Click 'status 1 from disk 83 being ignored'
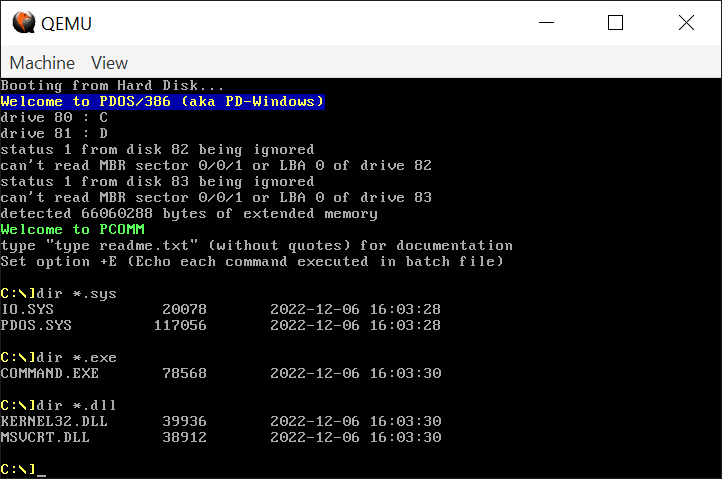This screenshot has width=722, height=479. [157, 181]
